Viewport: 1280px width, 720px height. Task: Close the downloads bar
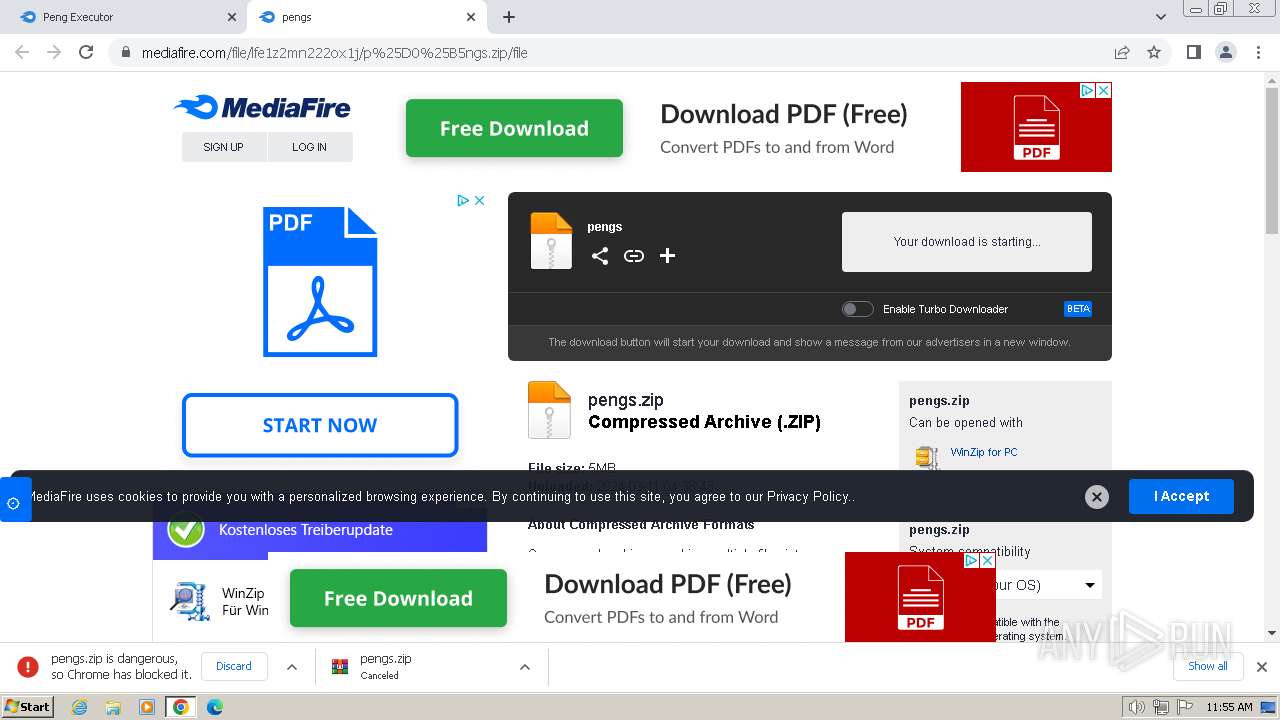click(1262, 667)
